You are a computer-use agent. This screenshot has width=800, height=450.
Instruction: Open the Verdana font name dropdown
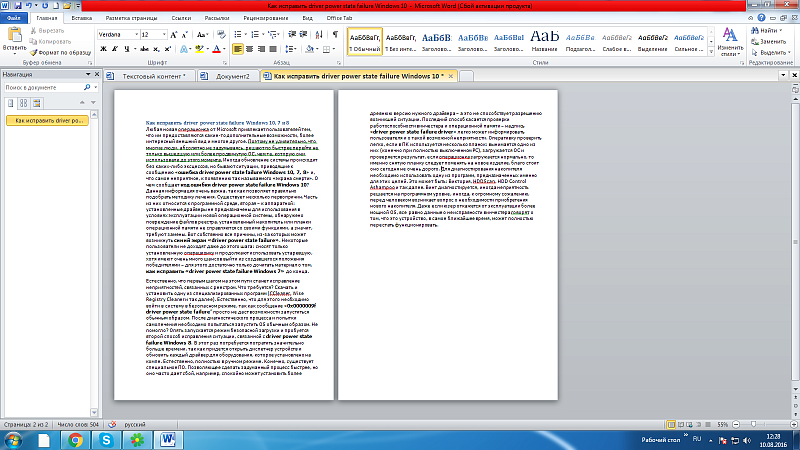point(136,35)
